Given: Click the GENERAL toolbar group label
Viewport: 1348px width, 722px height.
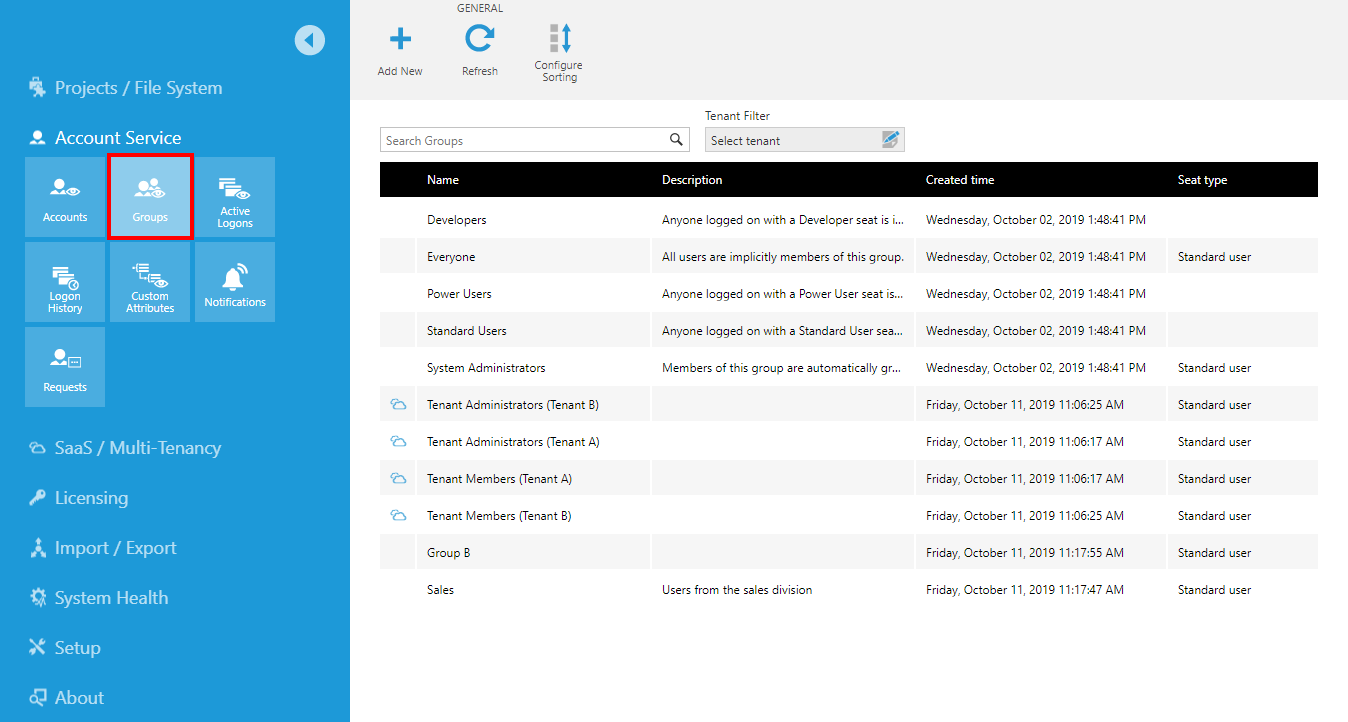Looking at the screenshot, I should click(x=480, y=8).
